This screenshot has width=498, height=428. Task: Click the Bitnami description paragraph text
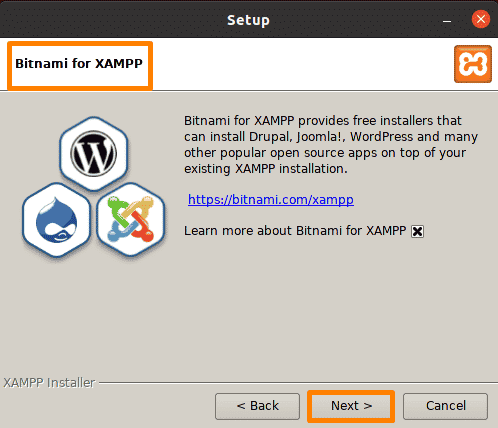[331, 145]
